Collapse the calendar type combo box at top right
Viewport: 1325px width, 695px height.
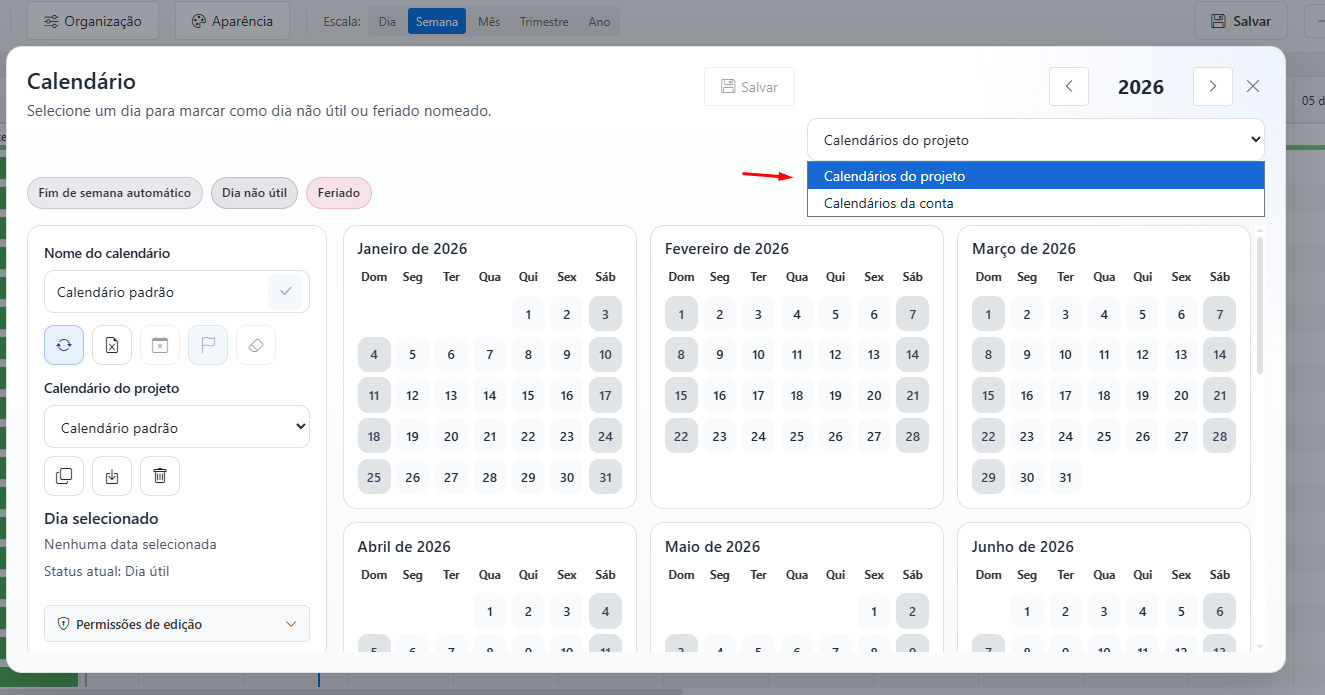[x=1035, y=140]
